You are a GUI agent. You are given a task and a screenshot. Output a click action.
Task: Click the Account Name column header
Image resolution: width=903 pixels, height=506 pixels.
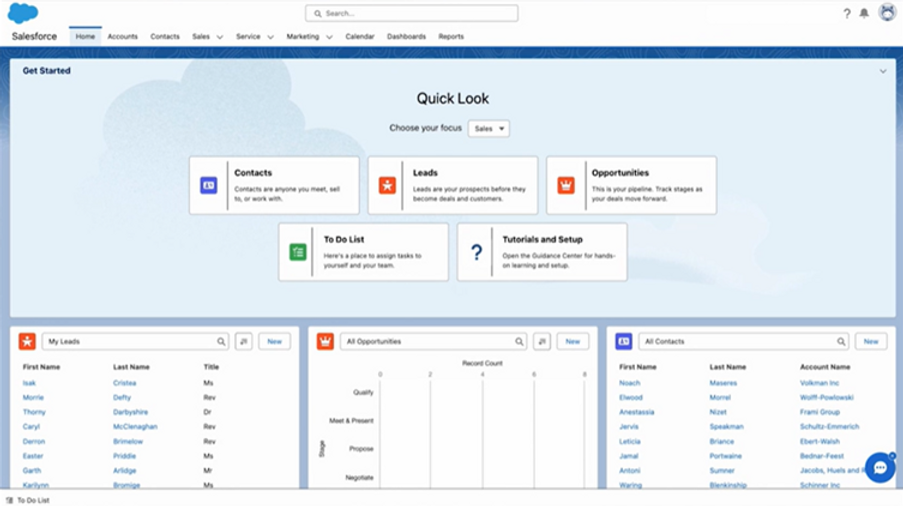coord(825,367)
